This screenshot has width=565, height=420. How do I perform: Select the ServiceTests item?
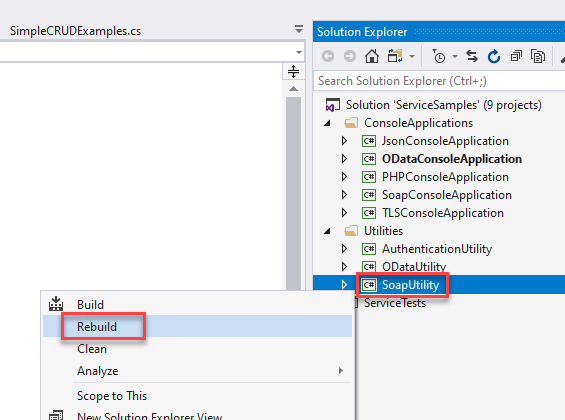pyautogui.click(x=395, y=303)
